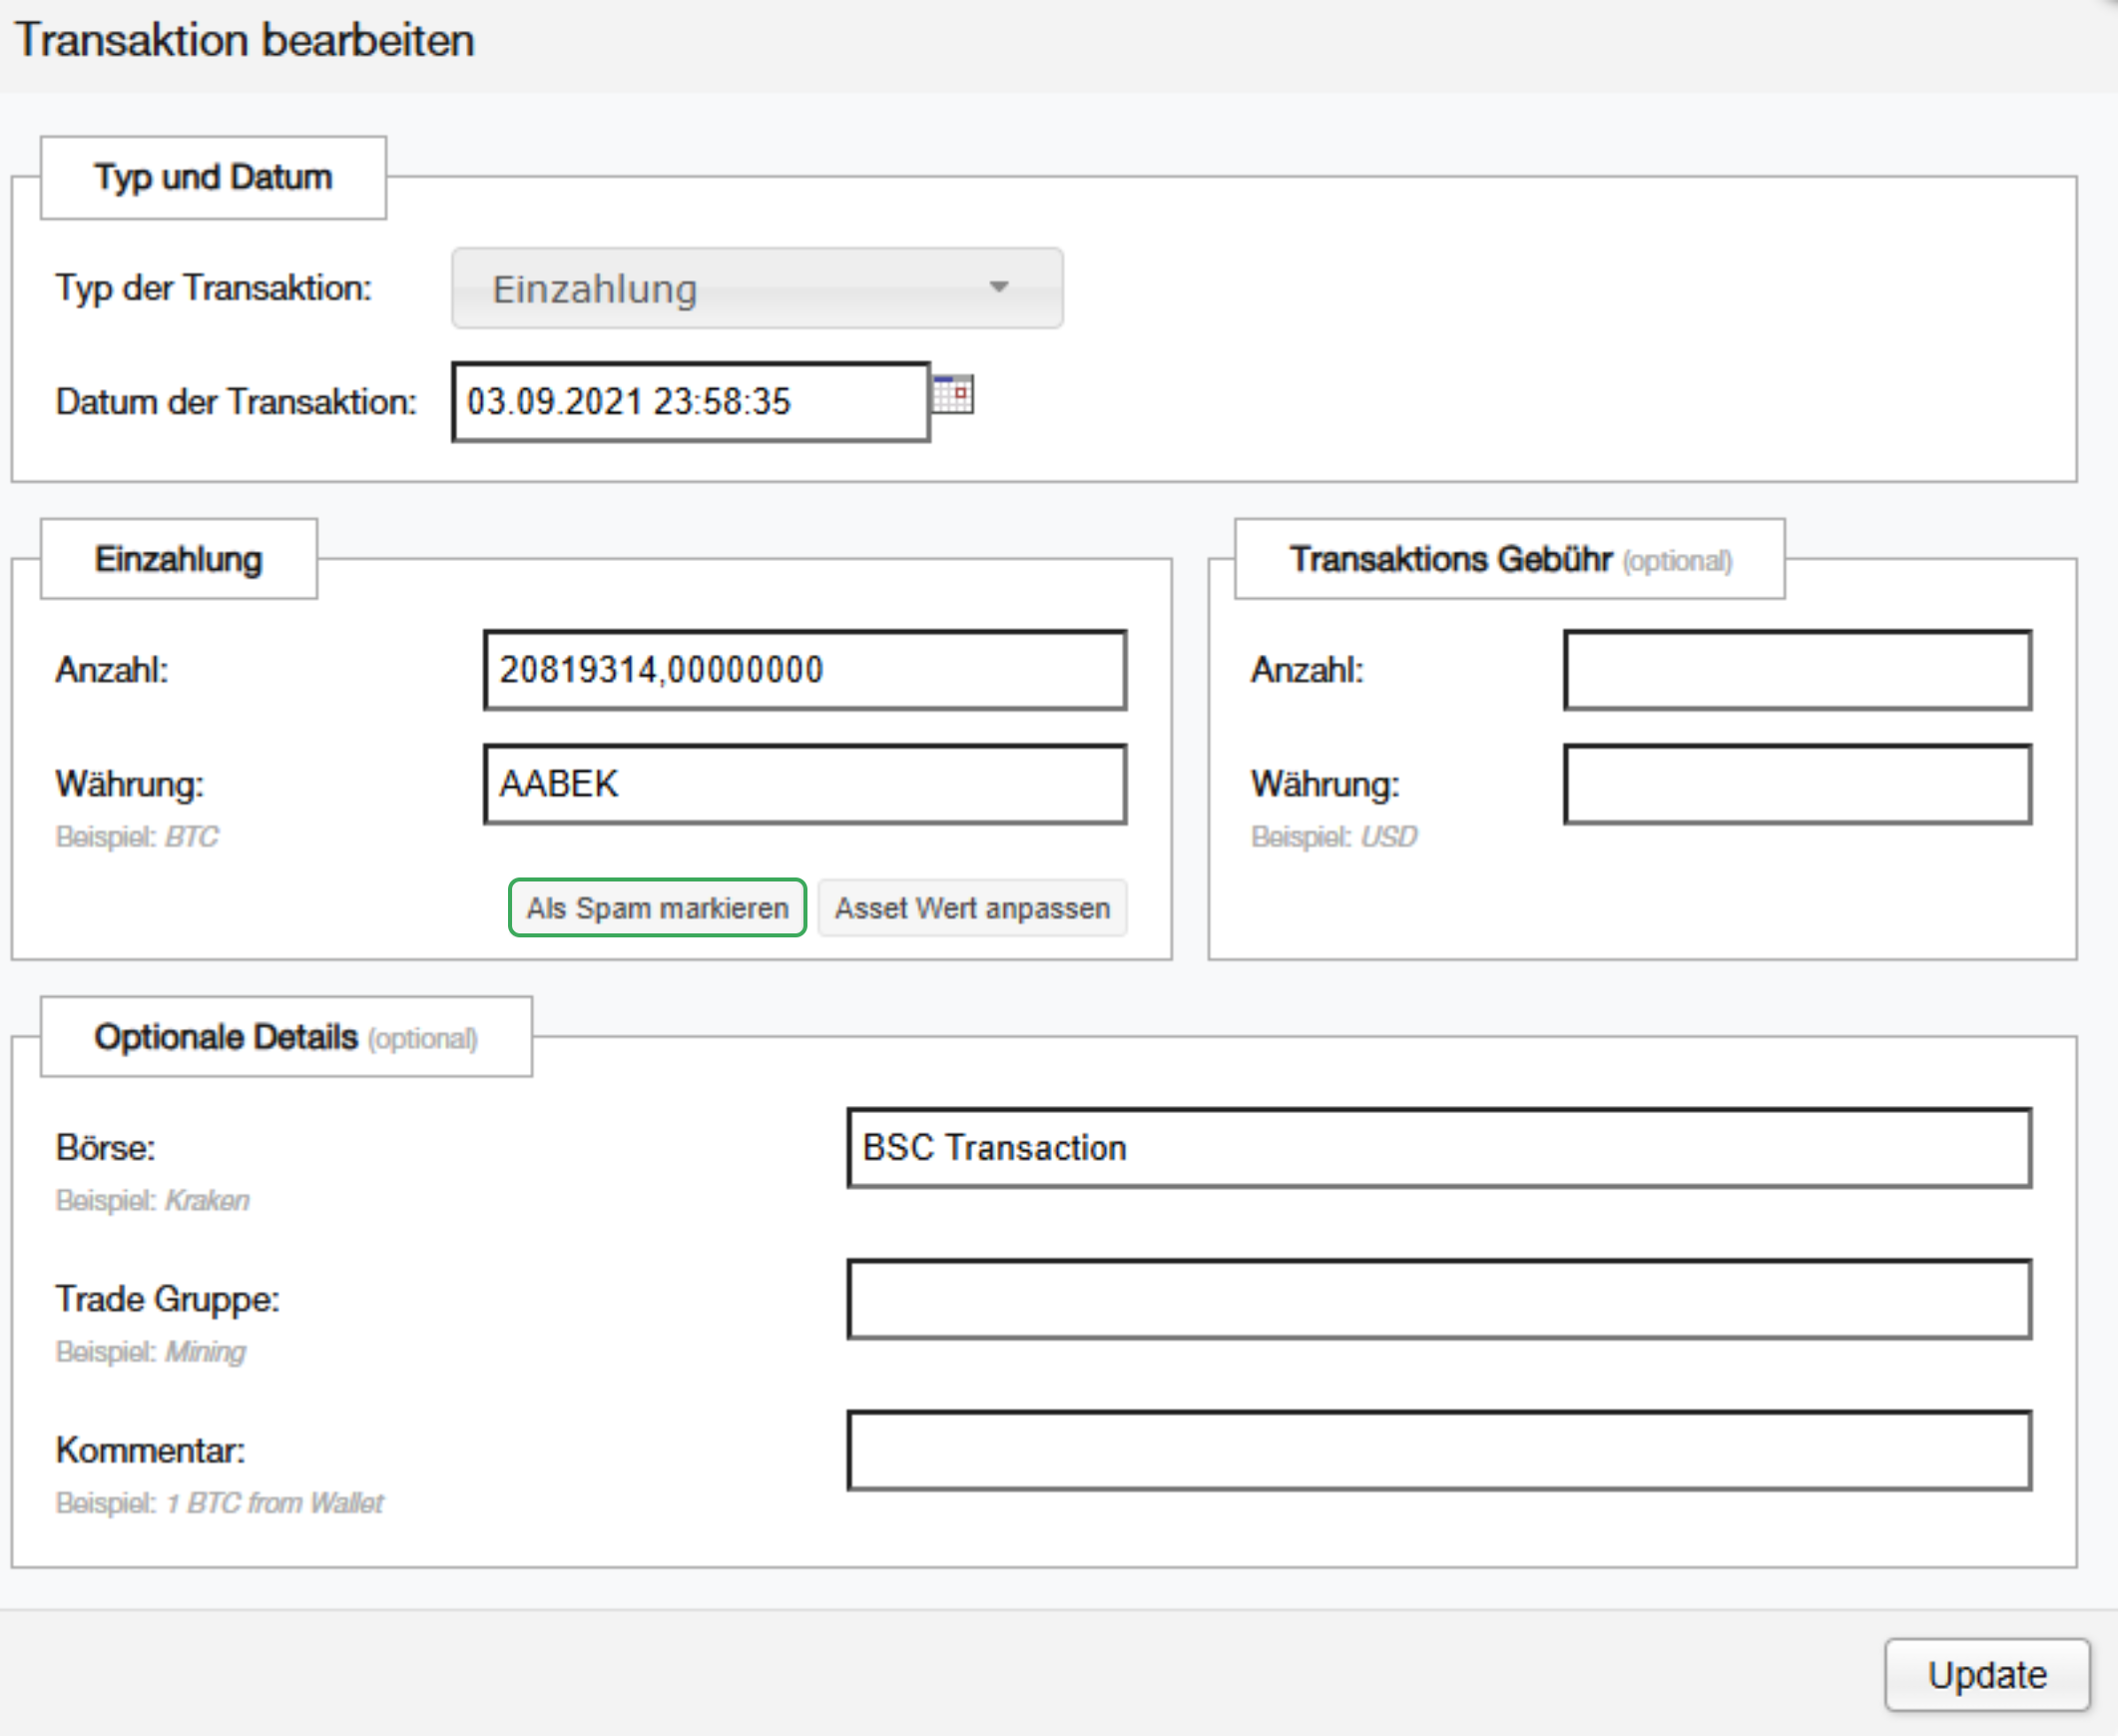Click the Typ und Datum section header
Viewport: 2118px width, 1736px height.
tap(213, 178)
